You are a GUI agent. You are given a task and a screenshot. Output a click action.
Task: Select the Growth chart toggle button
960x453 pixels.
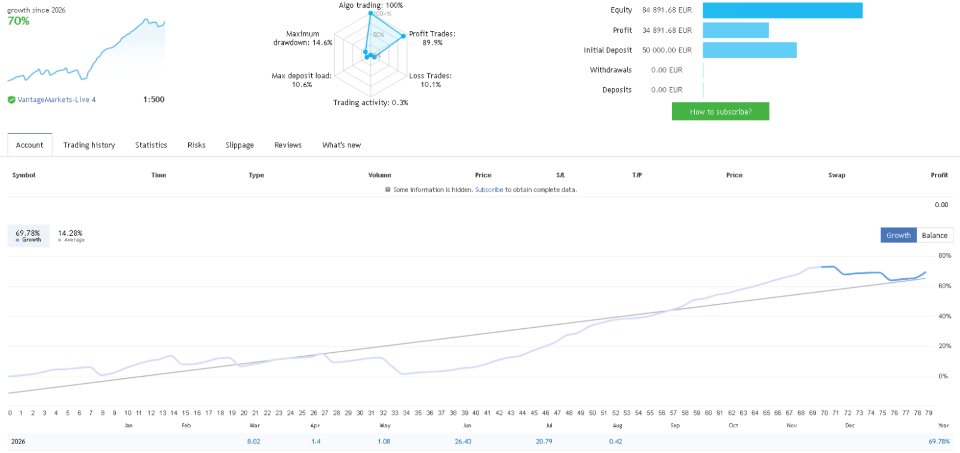click(x=899, y=235)
